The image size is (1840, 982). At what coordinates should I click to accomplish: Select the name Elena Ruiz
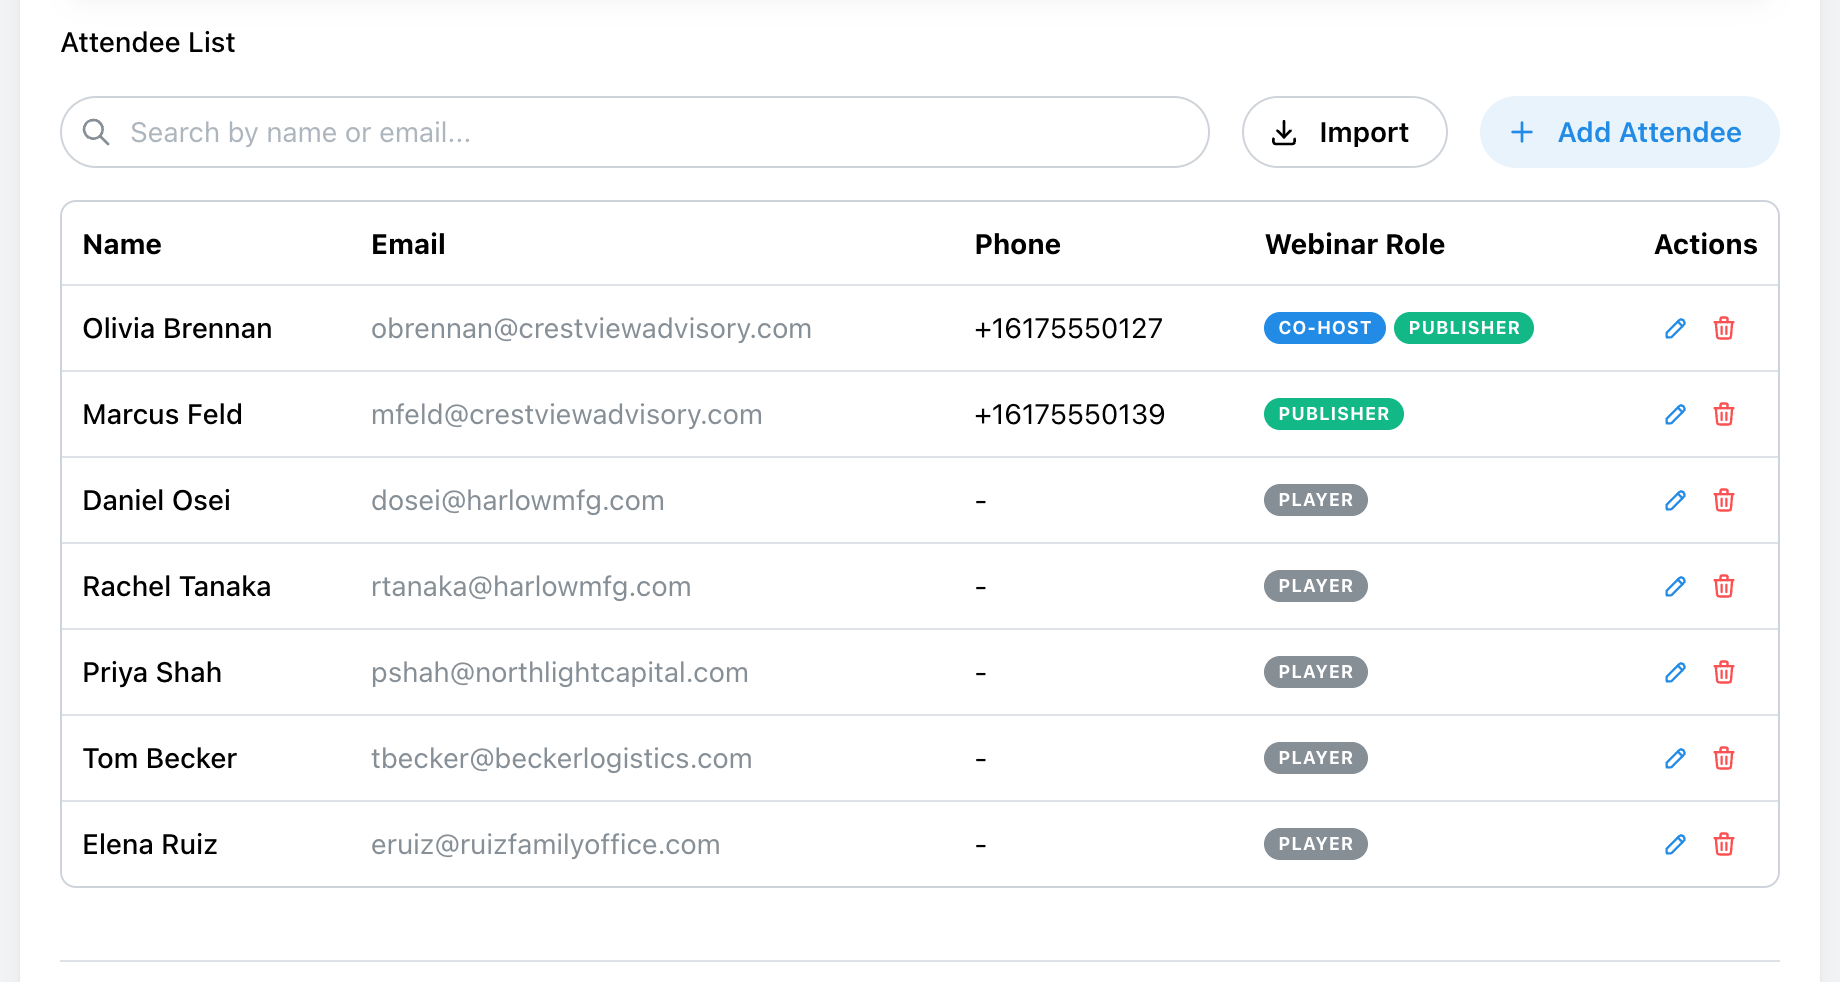(150, 844)
